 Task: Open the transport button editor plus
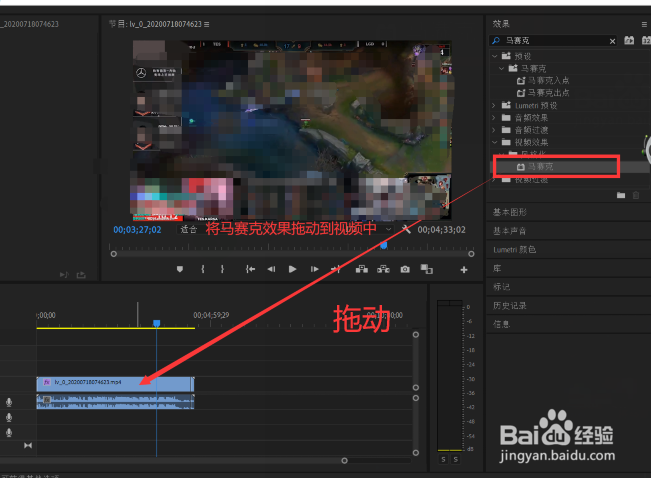click(x=464, y=270)
